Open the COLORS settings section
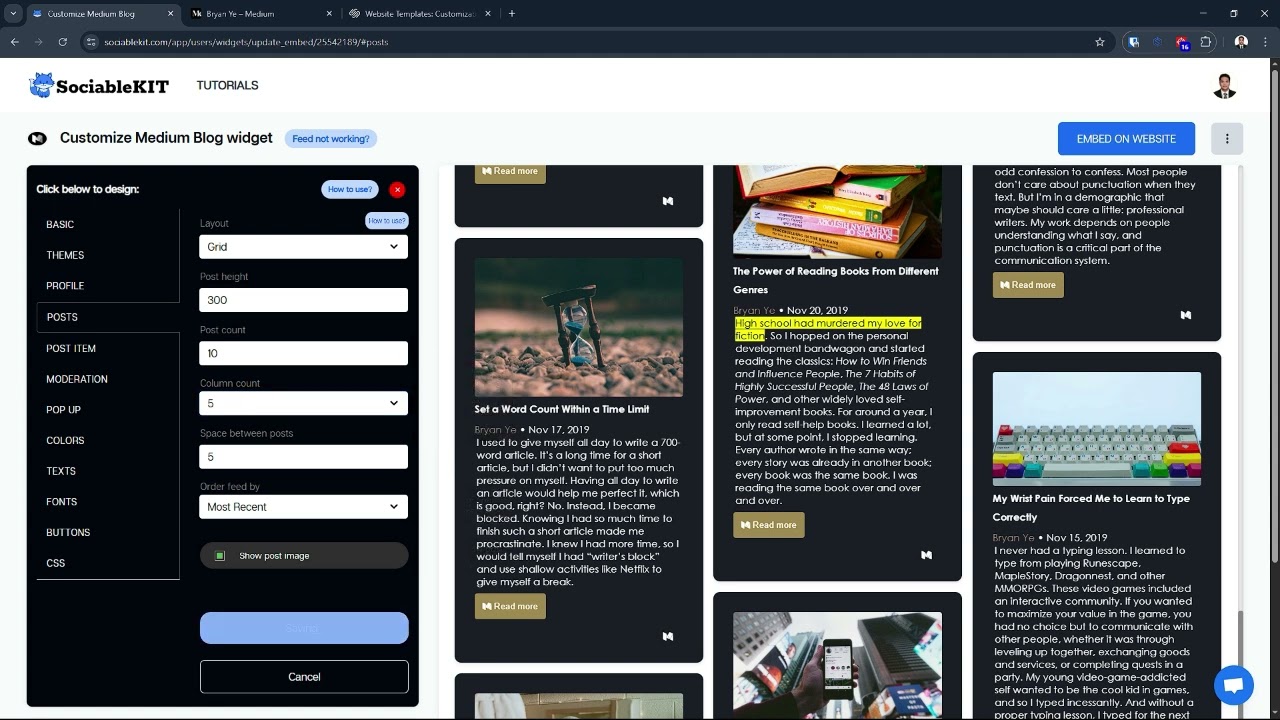 click(65, 440)
